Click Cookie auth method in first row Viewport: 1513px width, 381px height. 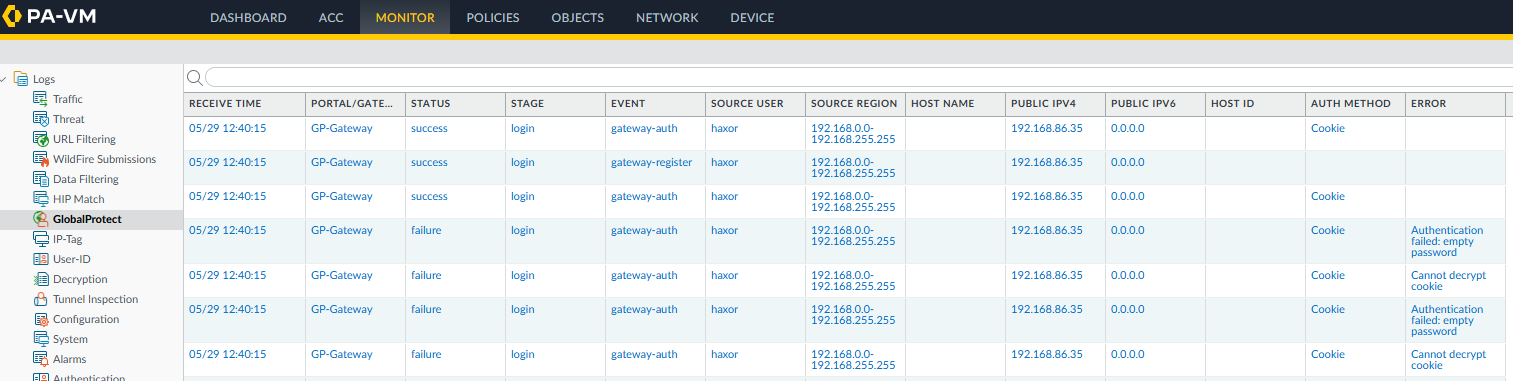coord(1327,128)
